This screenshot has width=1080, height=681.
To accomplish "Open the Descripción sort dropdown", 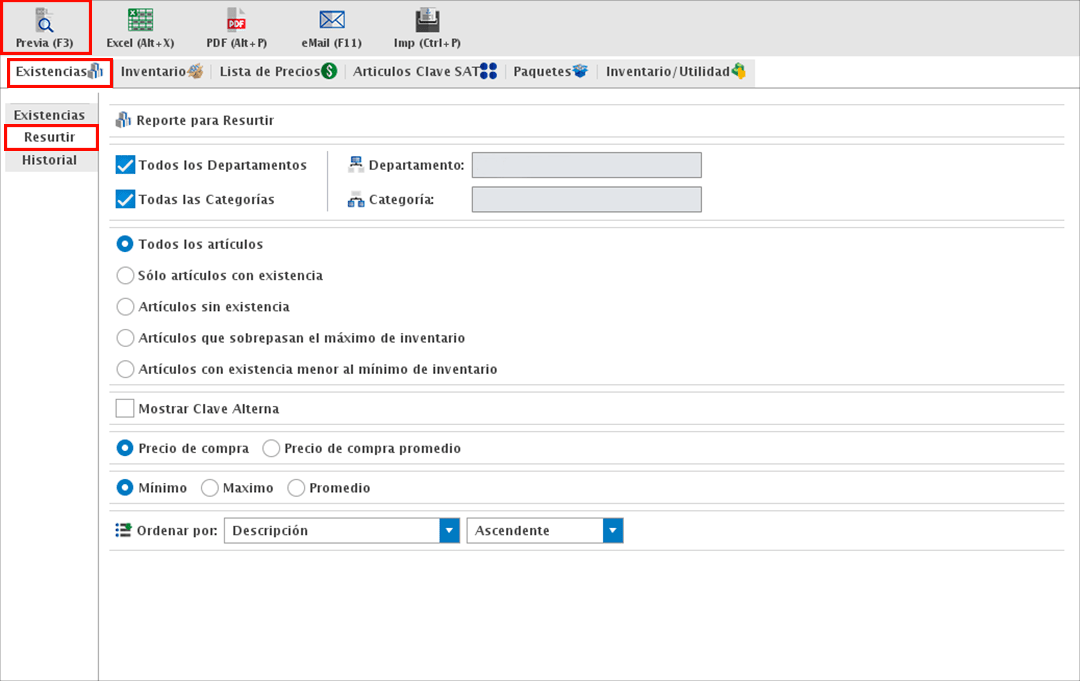I will click(449, 530).
